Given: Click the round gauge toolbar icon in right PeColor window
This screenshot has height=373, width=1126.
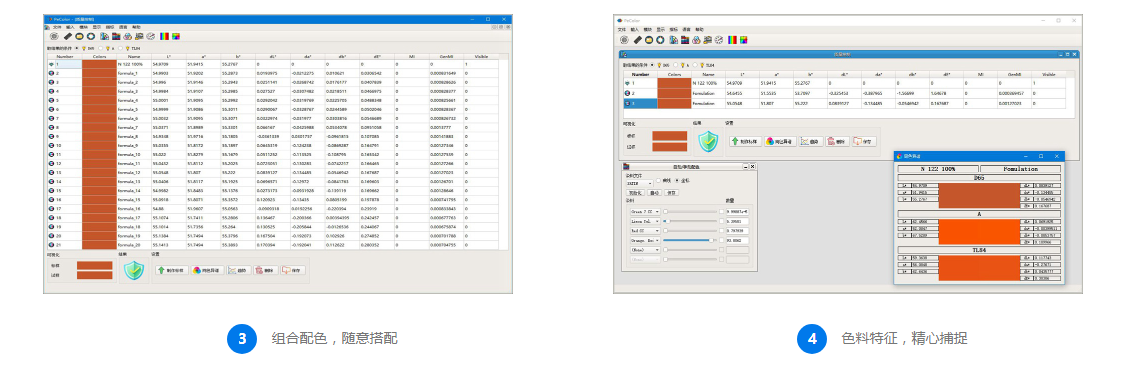Looking at the screenshot, I should [719, 40].
